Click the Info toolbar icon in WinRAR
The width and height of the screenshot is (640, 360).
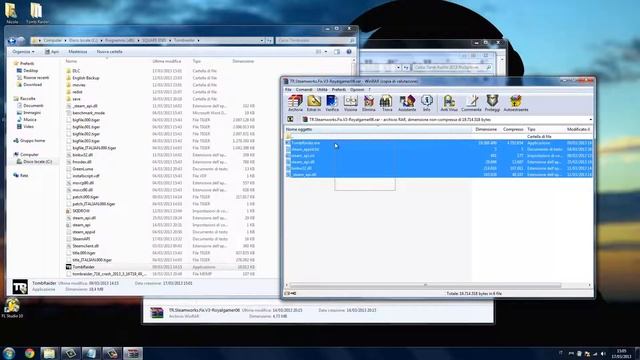(x=427, y=103)
